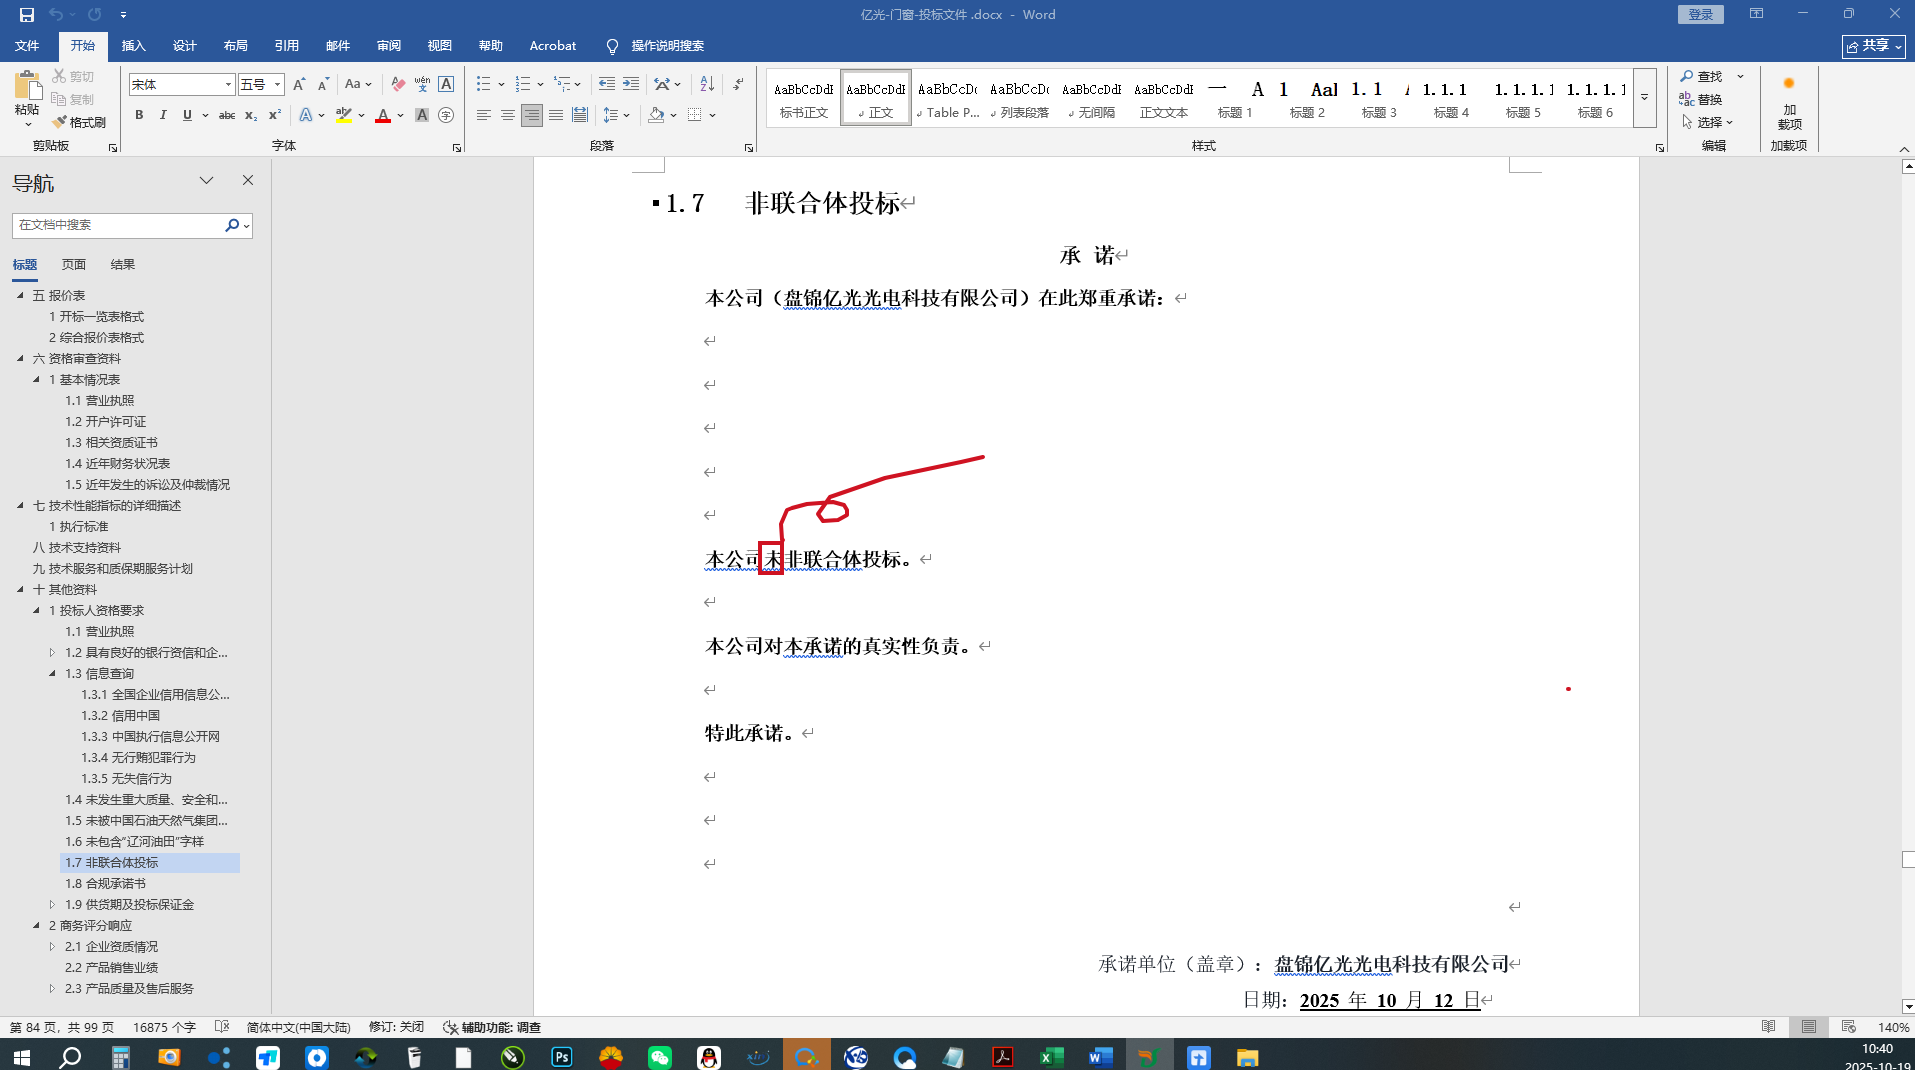Apply superscript formatting
Viewport: 1915px width, 1070px height.
click(275, 115)
